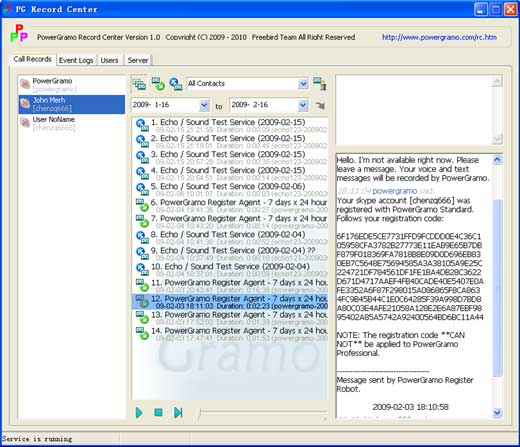Click the green-arrow call filter toolbar icon
This screenshot has width=520, height=447.
[x=158, y=84]
